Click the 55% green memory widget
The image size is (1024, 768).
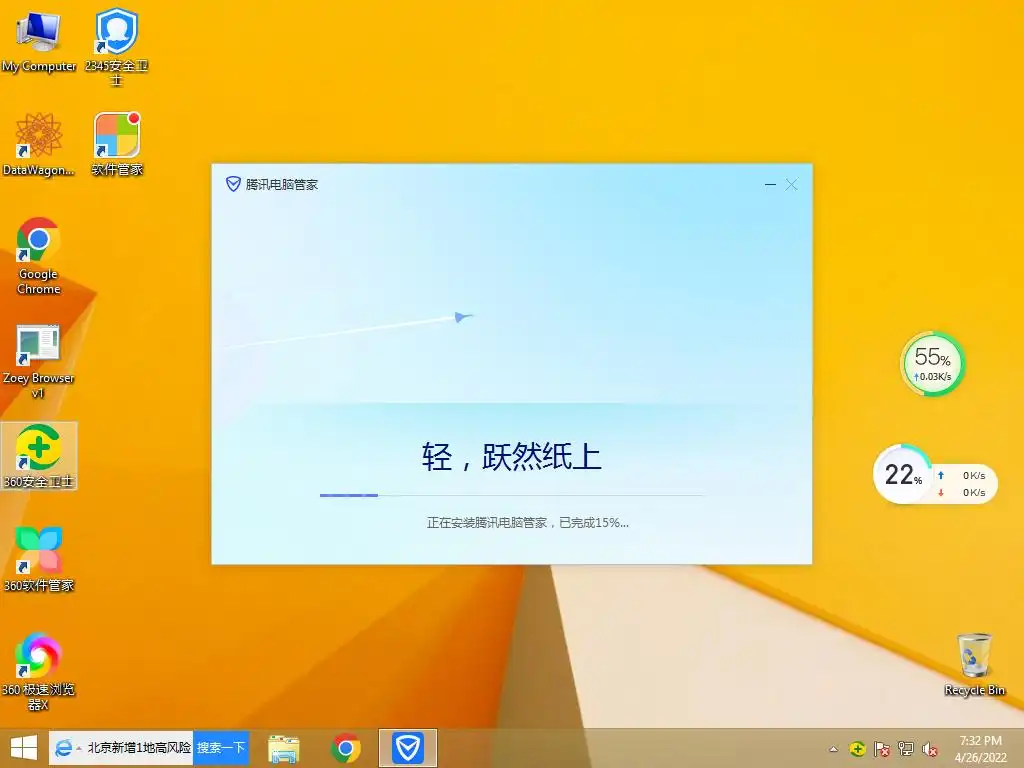point(933,364)
